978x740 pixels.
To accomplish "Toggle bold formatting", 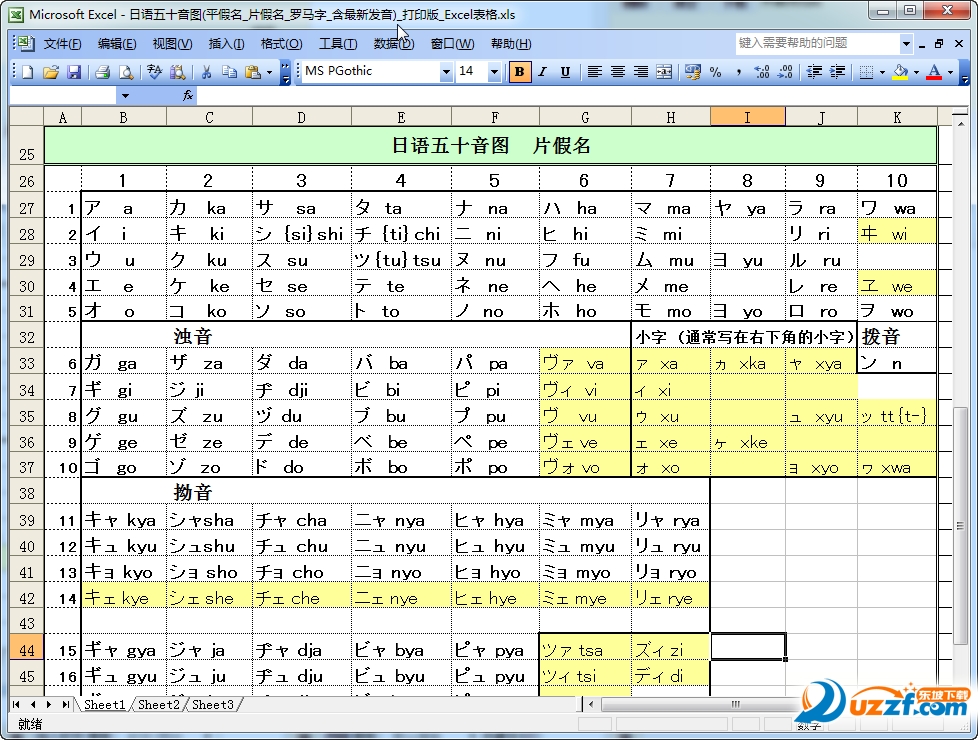I will click(x=519, y=72).
